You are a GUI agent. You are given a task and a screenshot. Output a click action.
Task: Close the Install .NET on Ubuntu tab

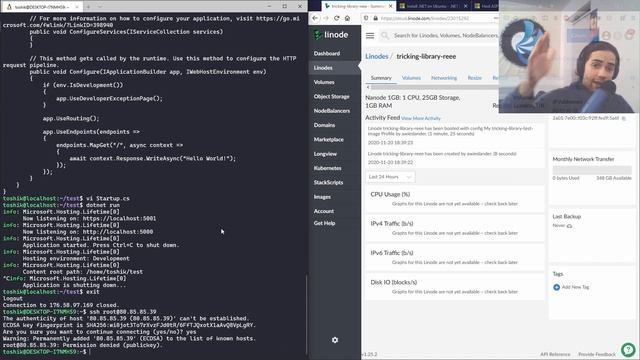pyautogui.click(x=466, y=6)
